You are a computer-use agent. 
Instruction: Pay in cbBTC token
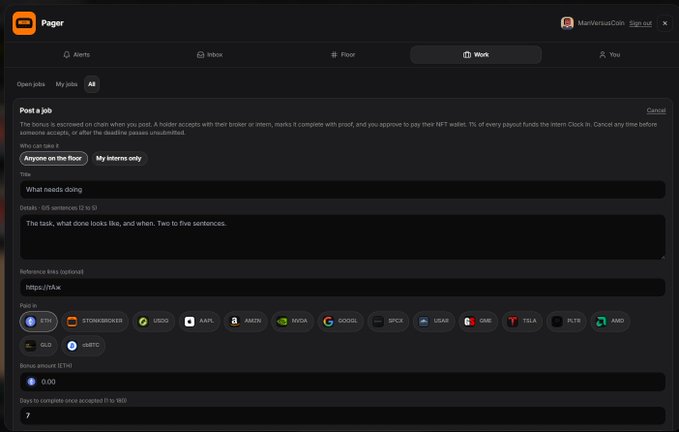83,345
